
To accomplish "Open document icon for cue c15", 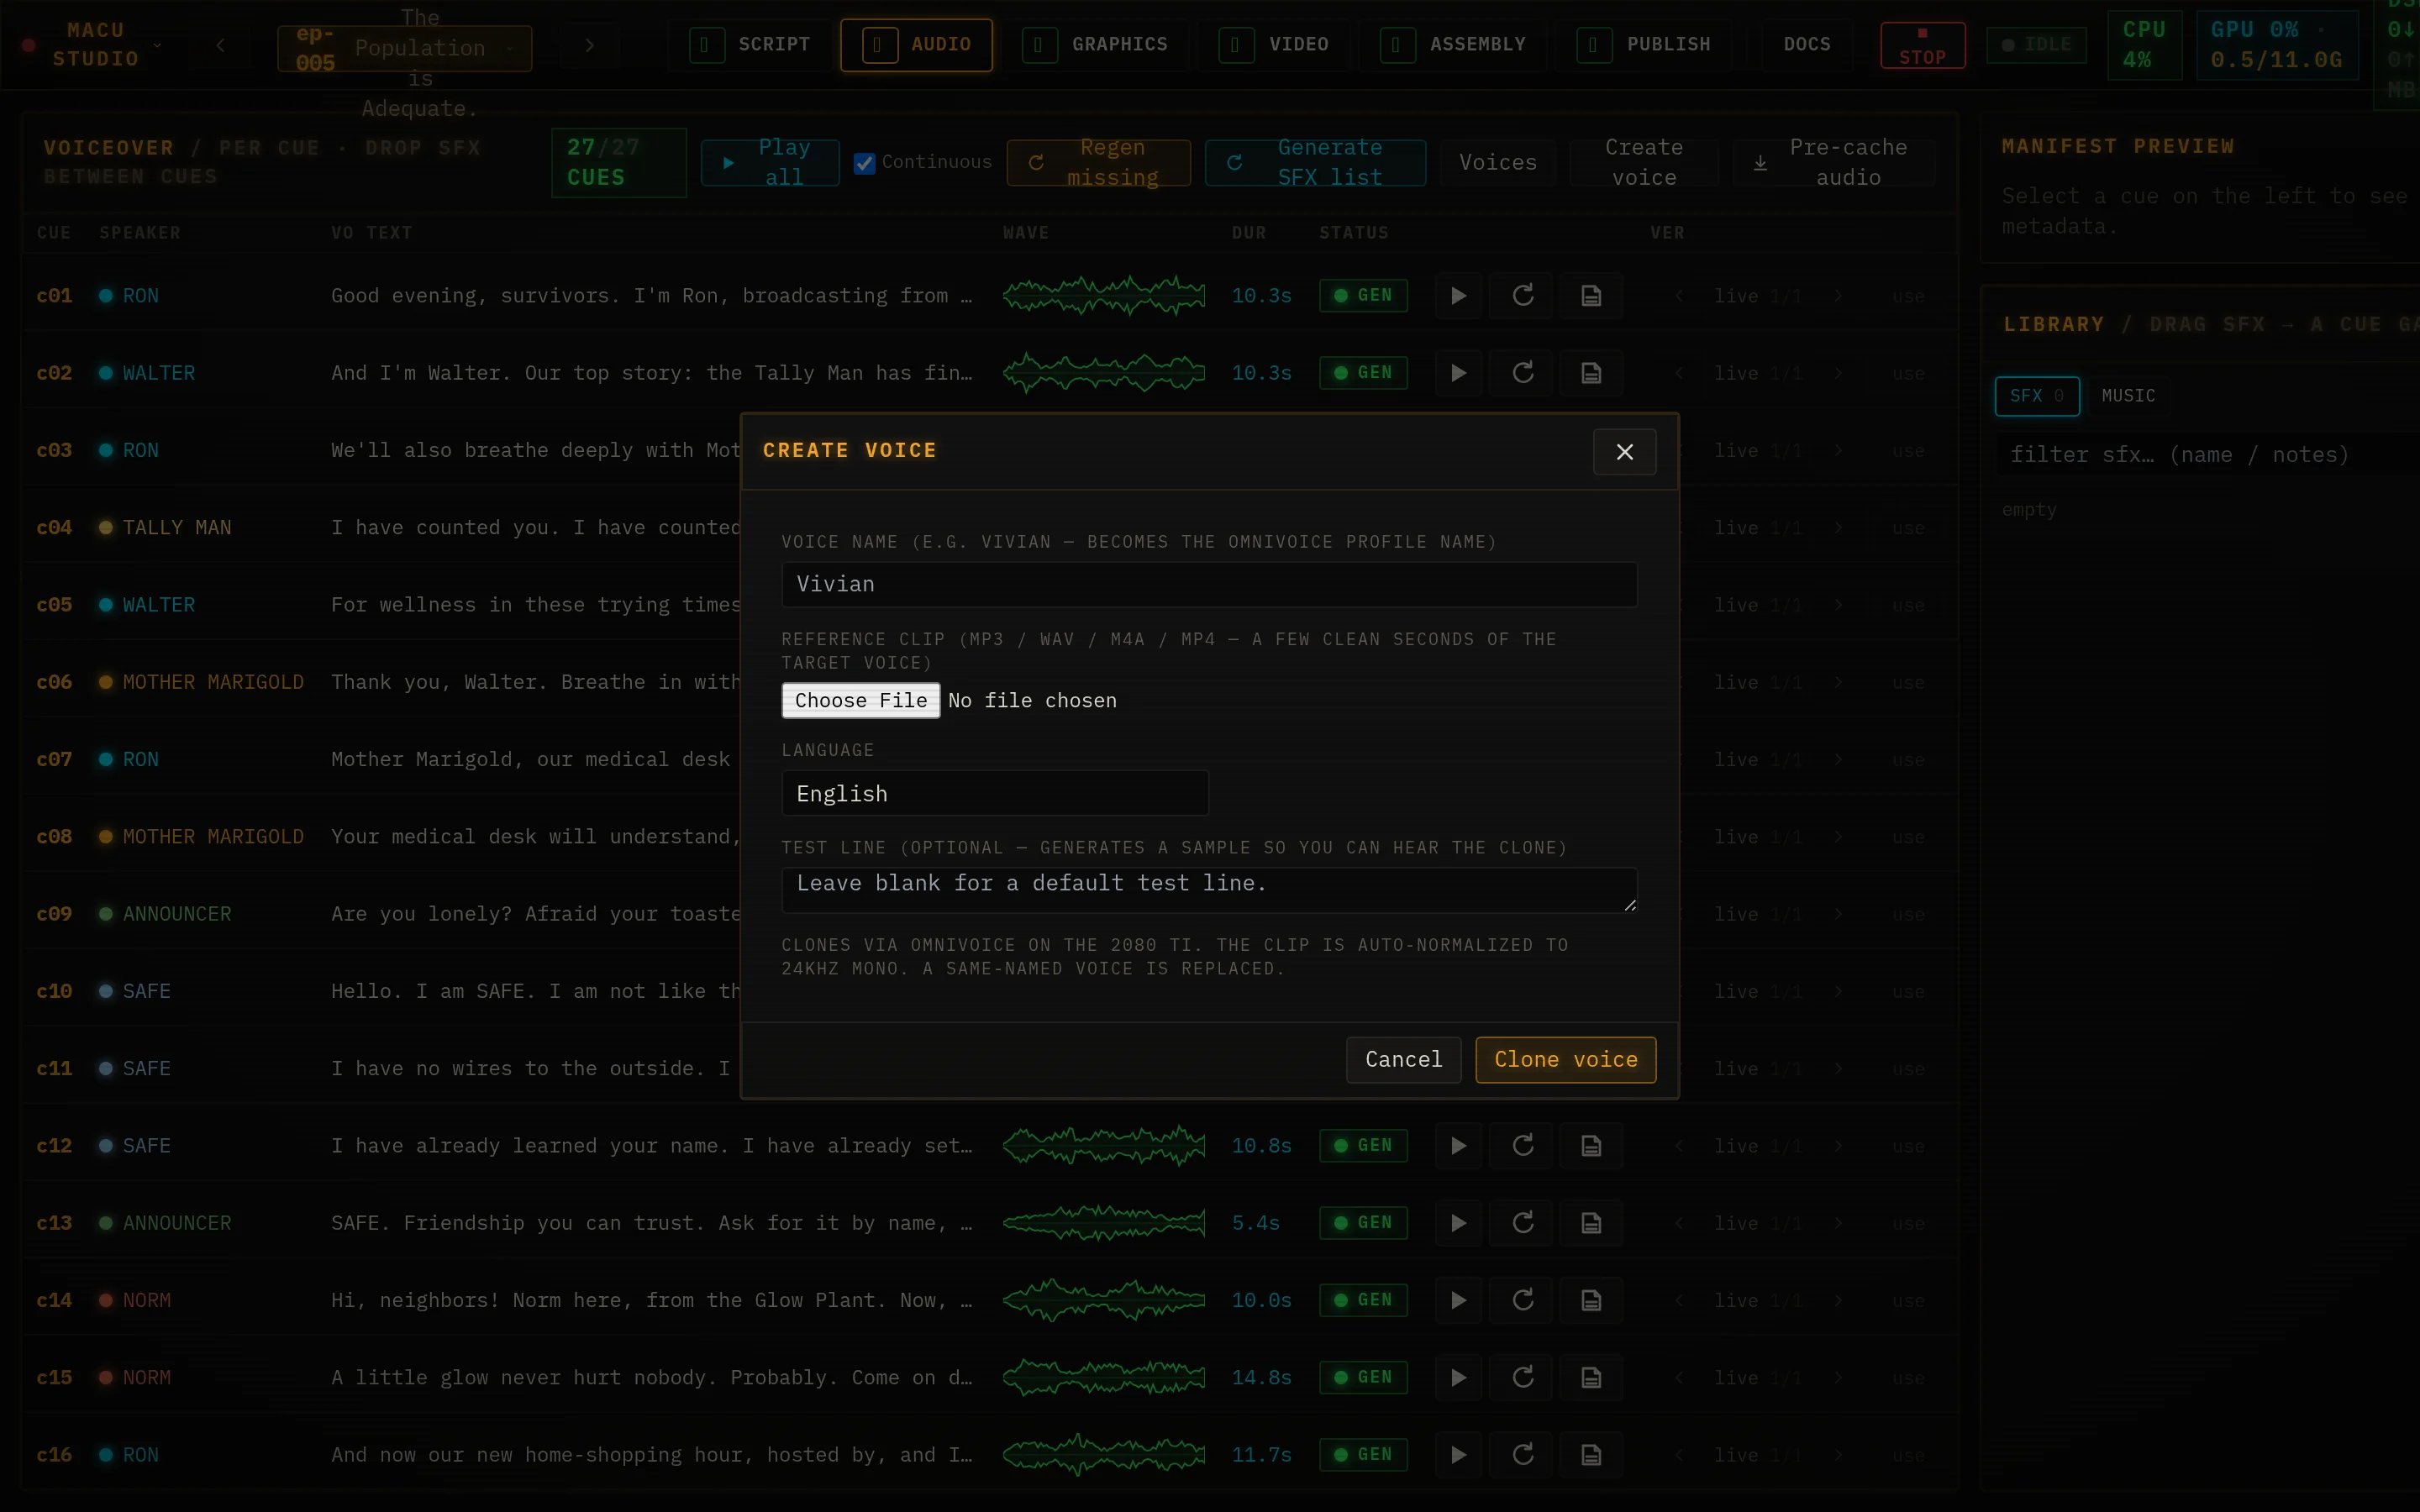I will pyautogui.click(x=1591, y=1378).
